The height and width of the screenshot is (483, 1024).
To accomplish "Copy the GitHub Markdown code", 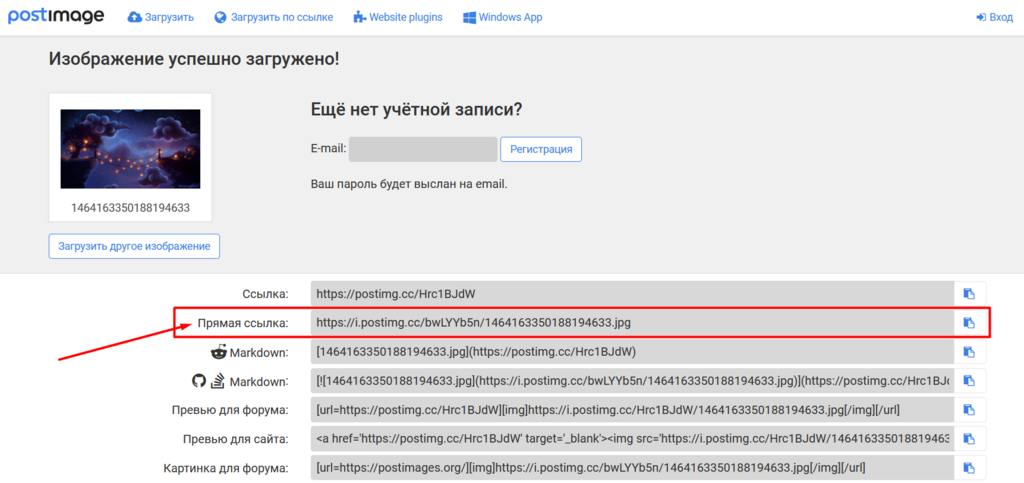I will (x=968, y=381).
